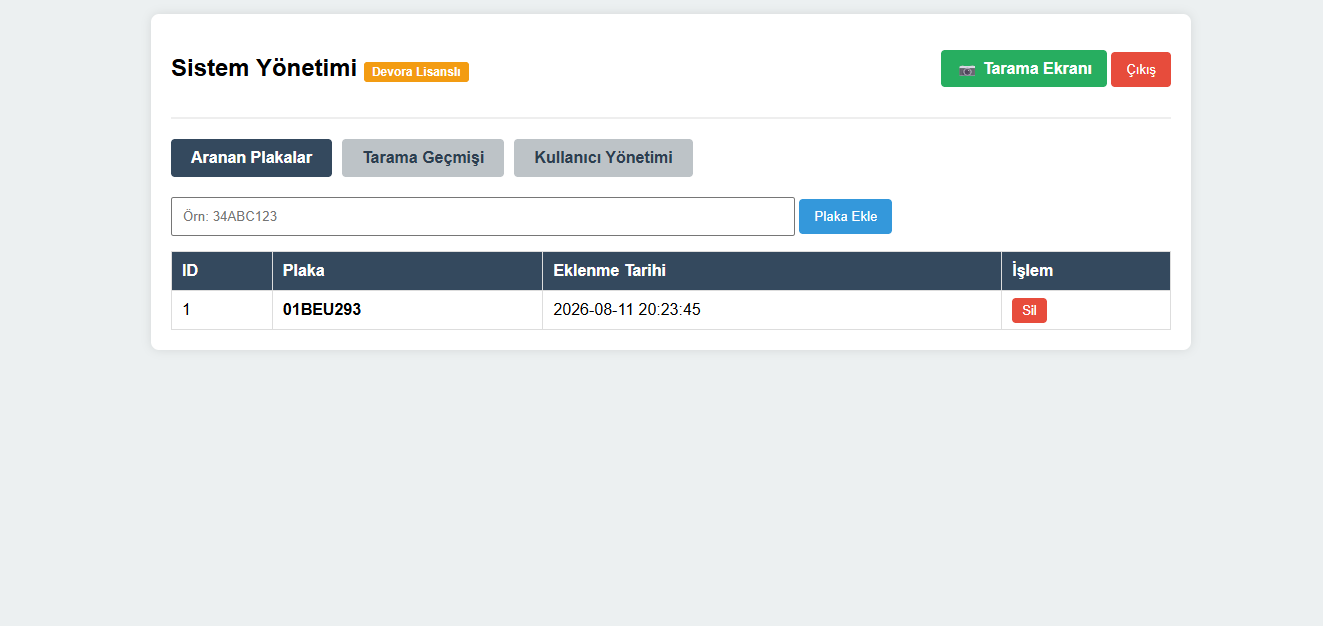
Task: Switch to the Tarama Geçmişi tab
Action: [x=423, y=158]
